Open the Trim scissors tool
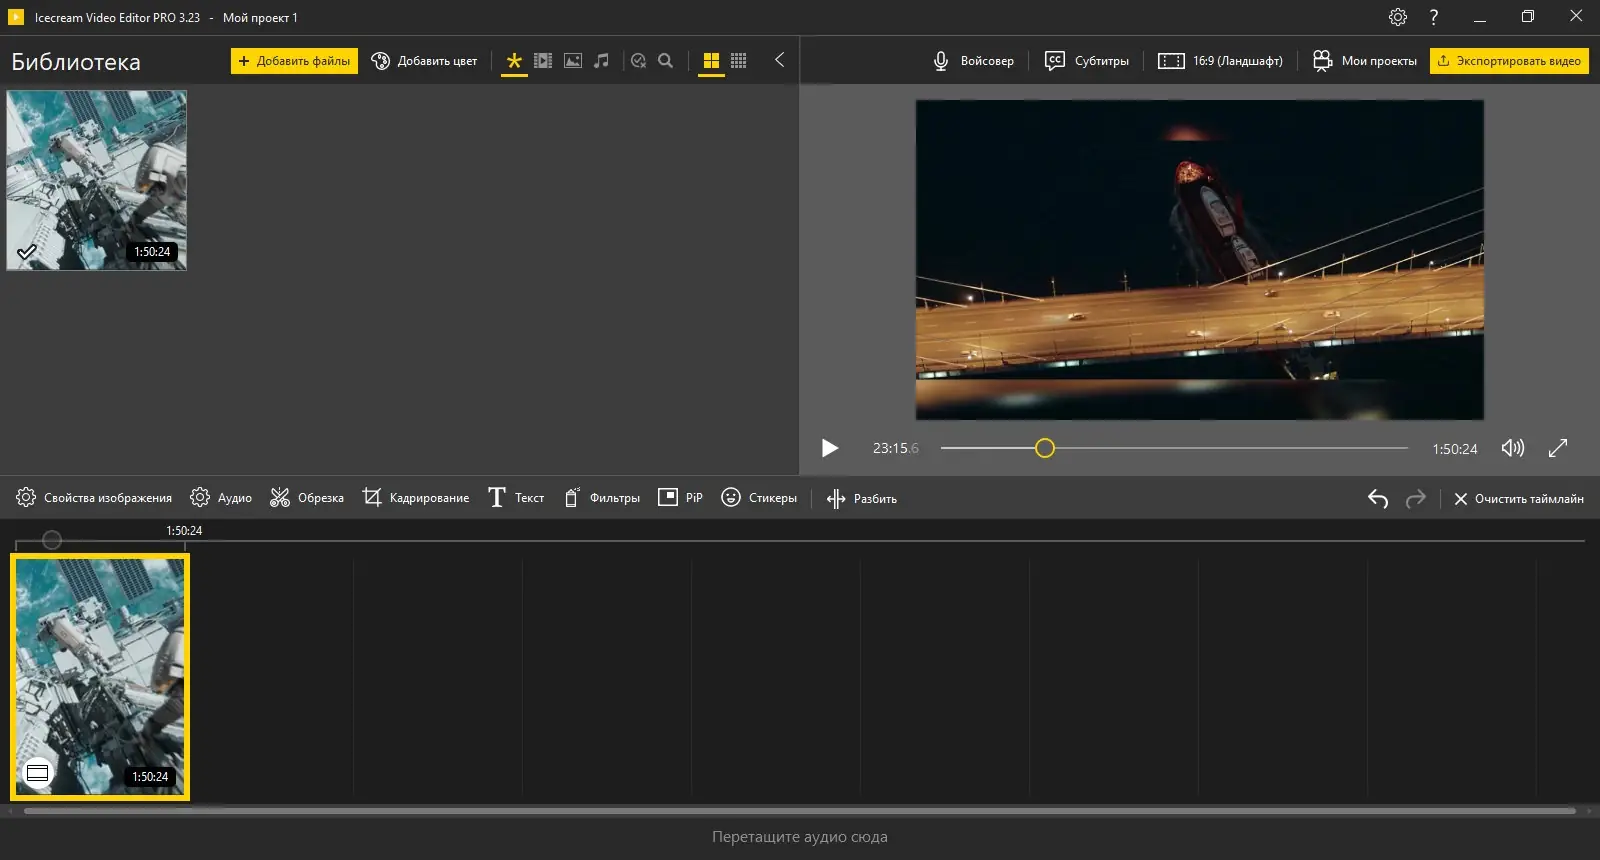Image resolution: width=1600 pixels, height=860 pixels. pyautogui.click(x=307, y=498)
